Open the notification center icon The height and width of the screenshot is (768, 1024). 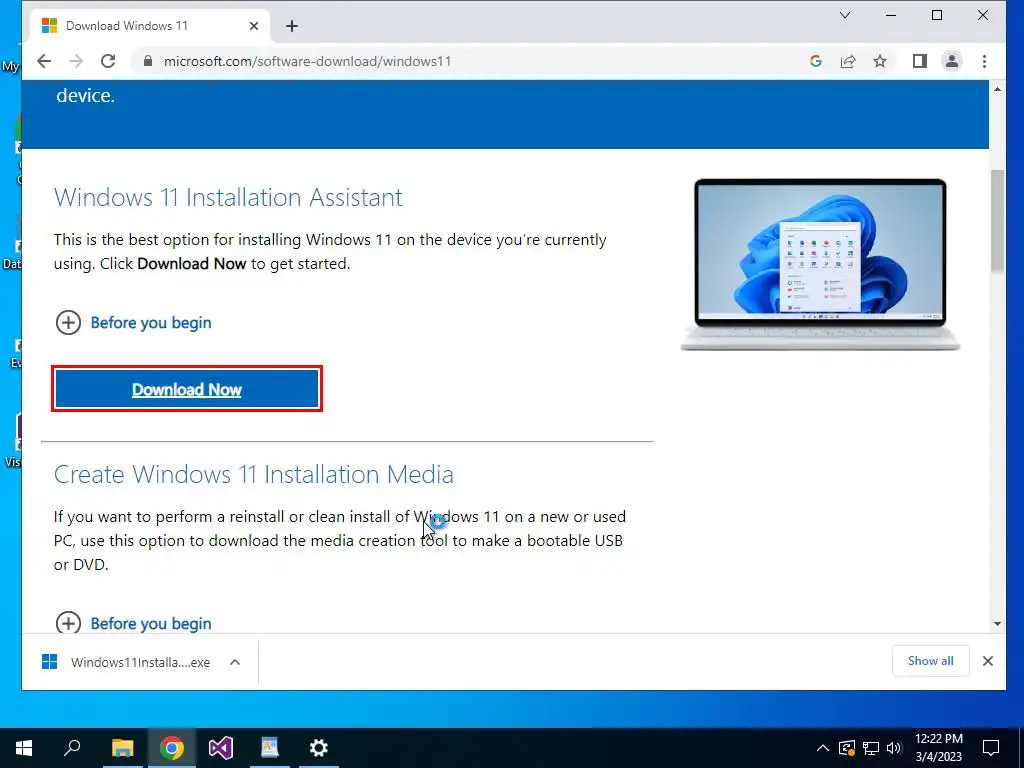point(991,748)
